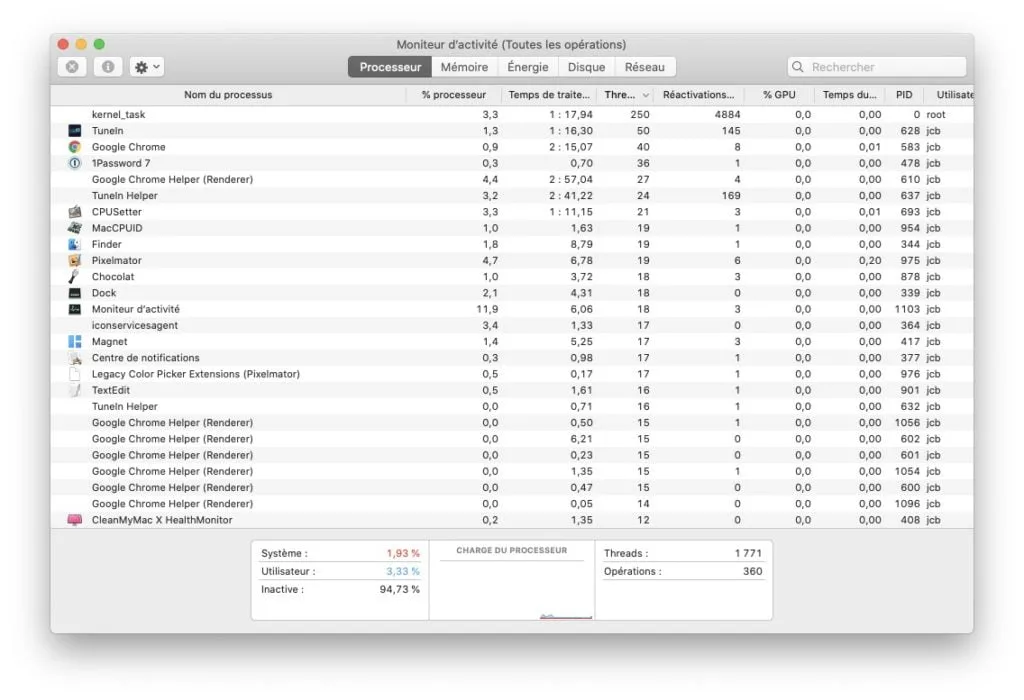Sort by Réactivations column header
This screenshot has width=1024, height=700.
[698, 95]
